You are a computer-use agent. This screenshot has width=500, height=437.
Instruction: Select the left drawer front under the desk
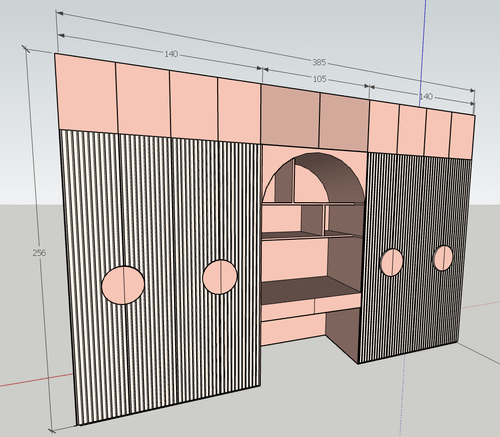(x=287, y=310)
